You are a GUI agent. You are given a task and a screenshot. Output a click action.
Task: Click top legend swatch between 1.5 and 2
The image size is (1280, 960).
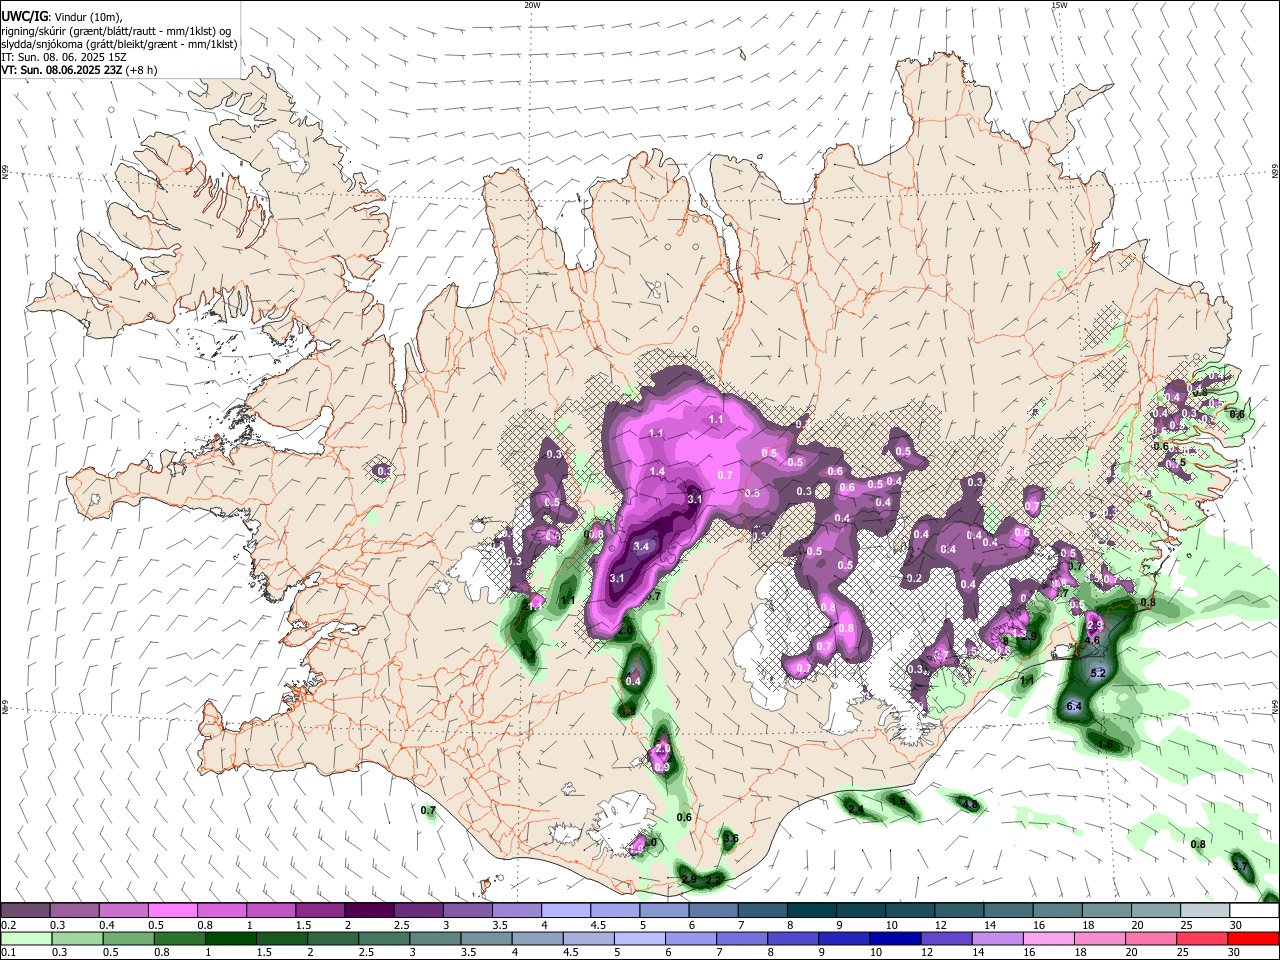pos(319,911)
